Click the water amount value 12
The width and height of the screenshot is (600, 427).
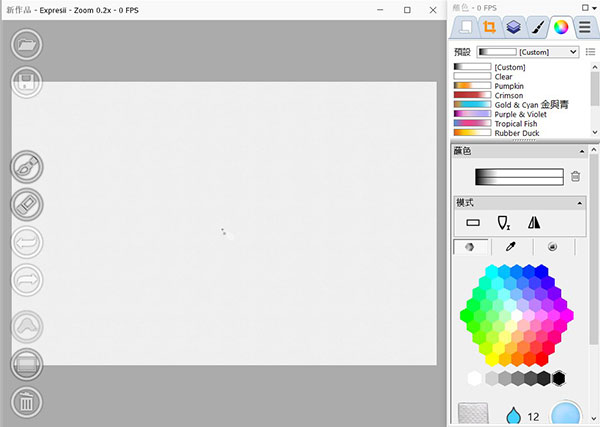(533, 417)
